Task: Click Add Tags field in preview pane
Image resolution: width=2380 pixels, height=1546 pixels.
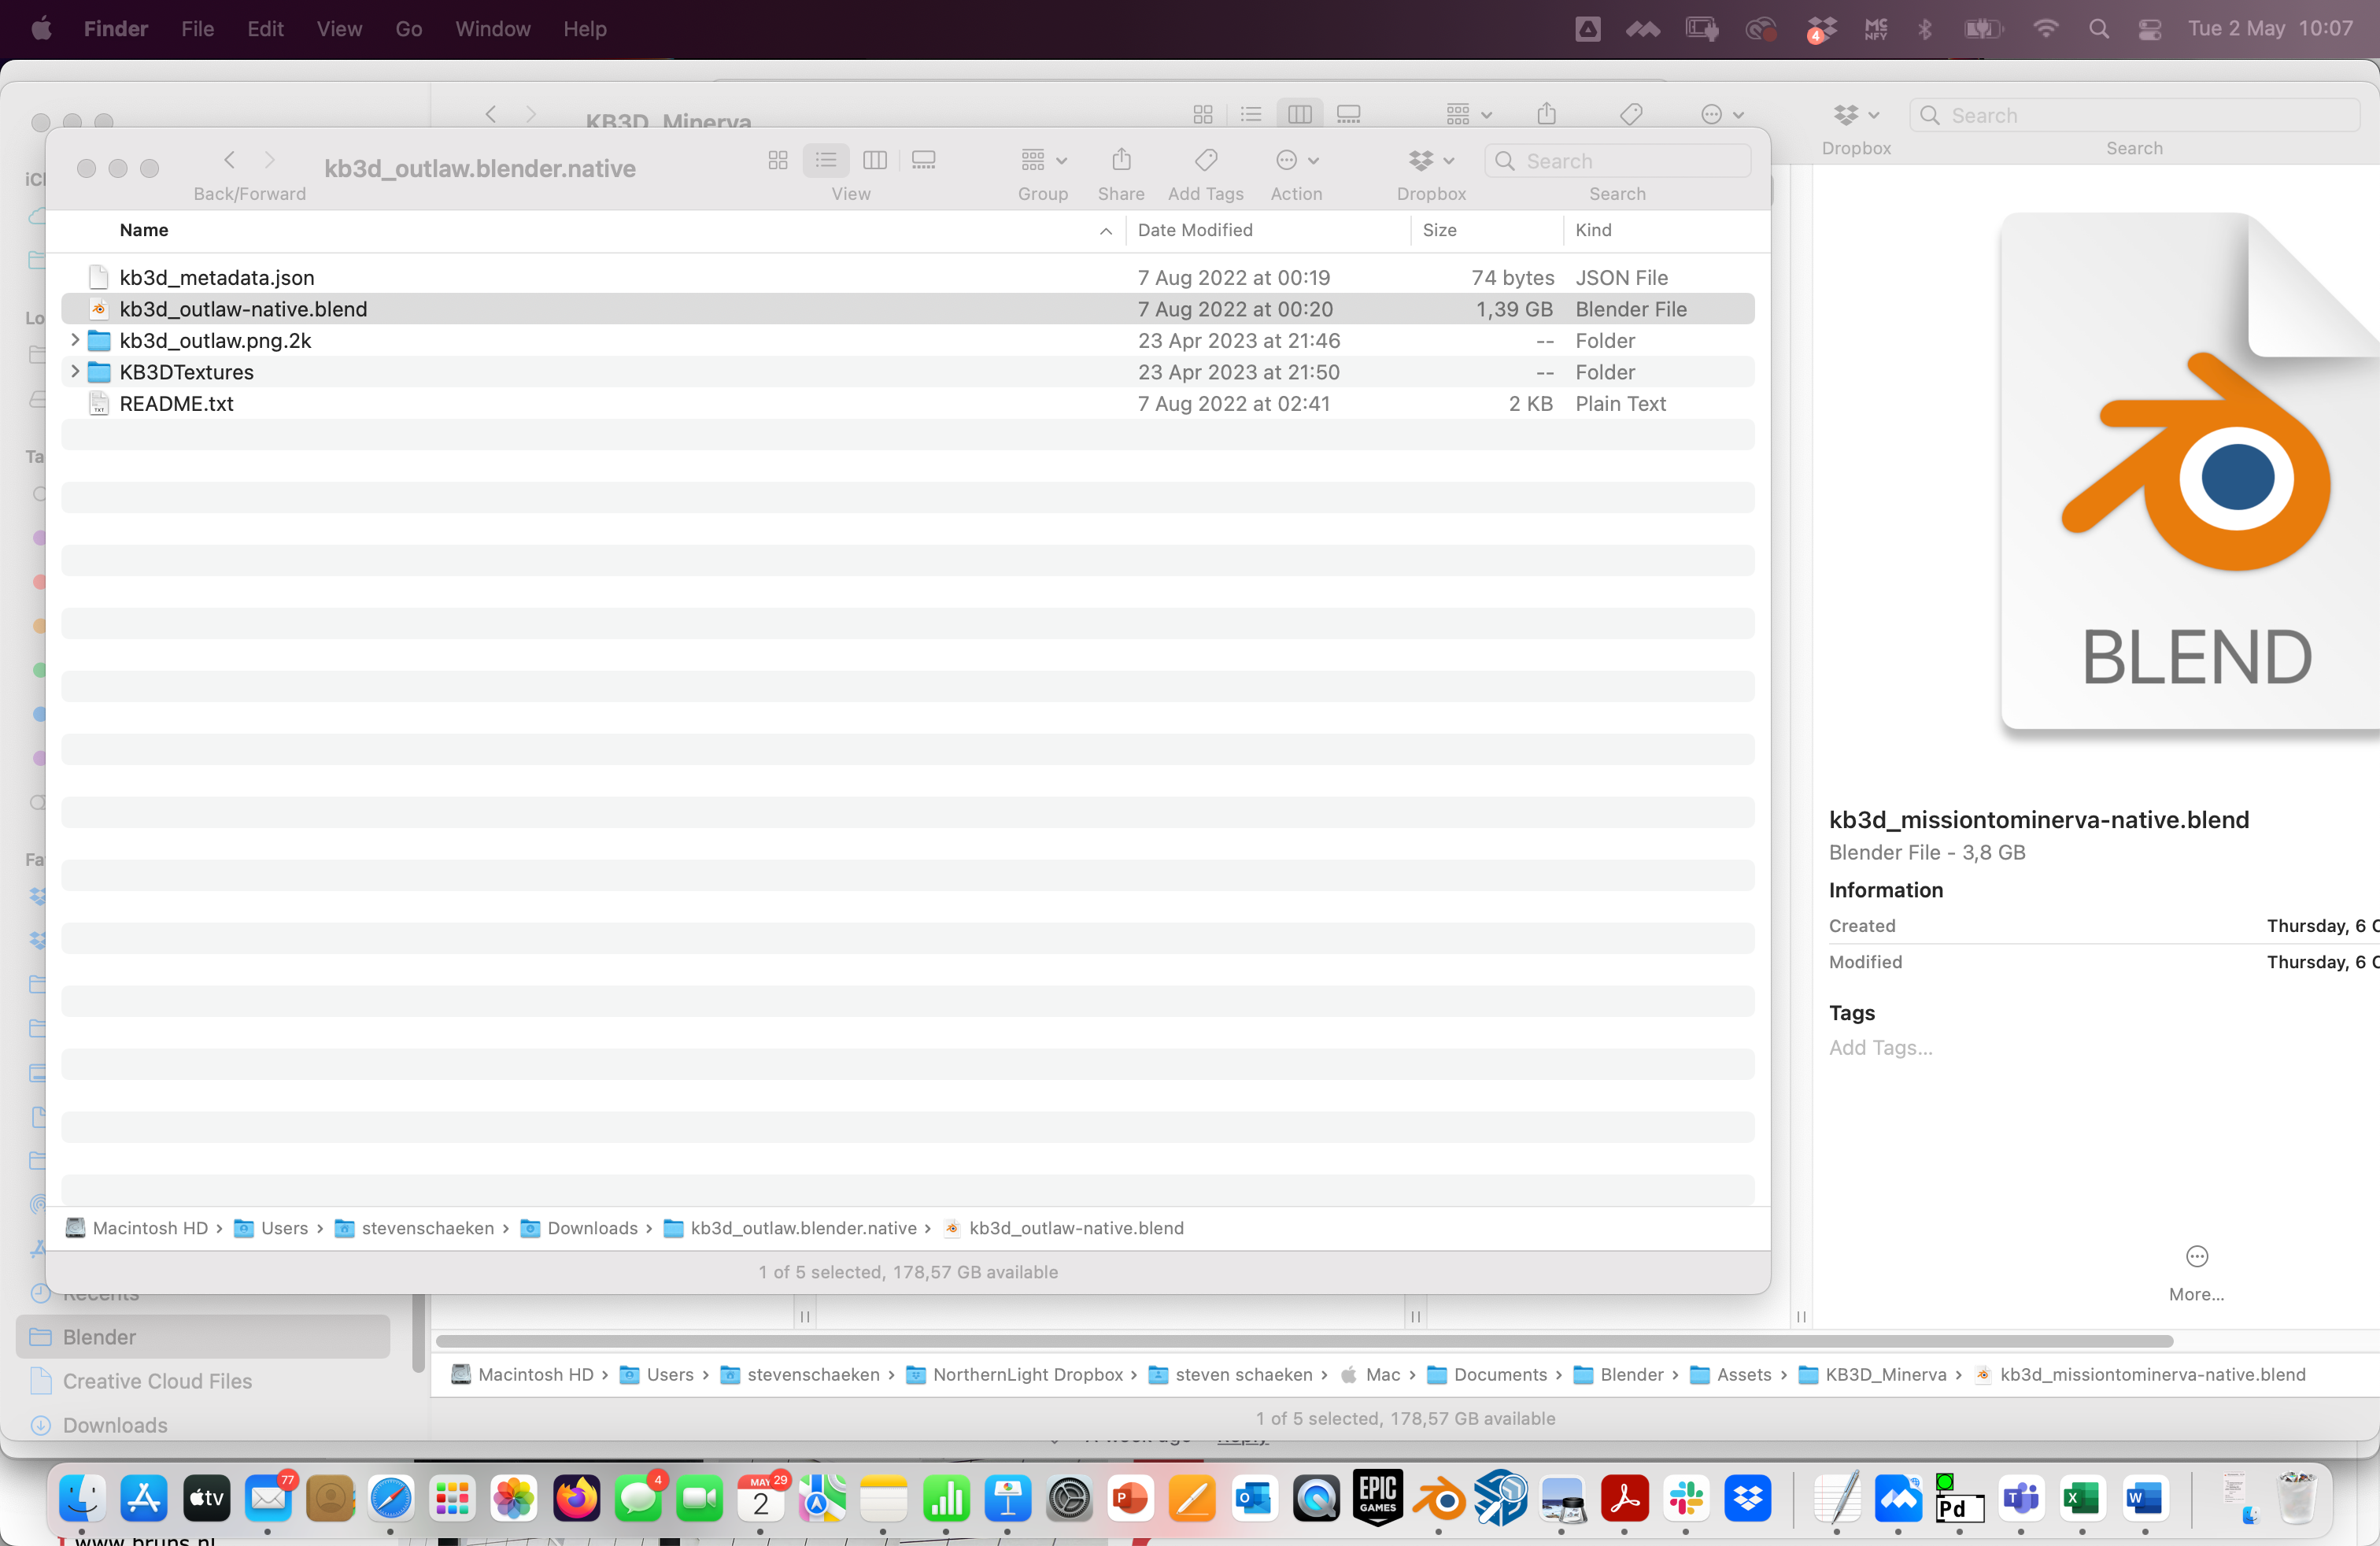Action: pos(1880,1047)
